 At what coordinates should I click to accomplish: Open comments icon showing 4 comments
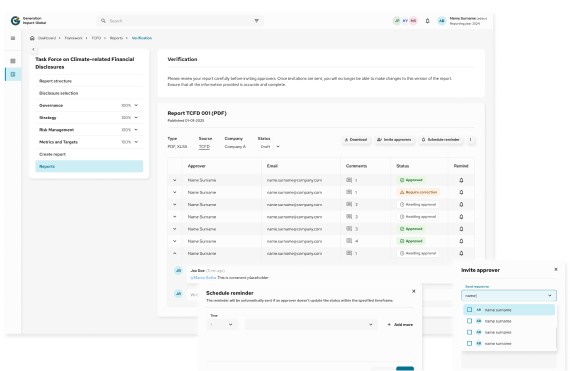click(349, 241)
